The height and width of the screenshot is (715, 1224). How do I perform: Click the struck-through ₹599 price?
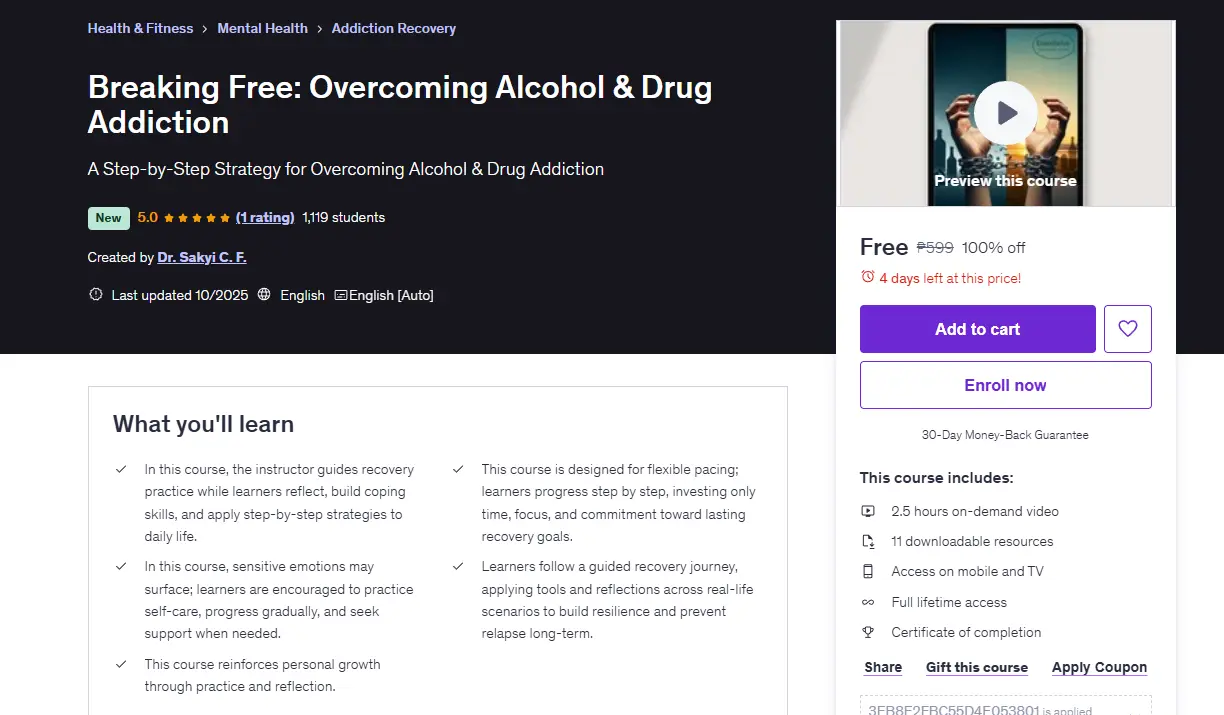click(935, 247)
